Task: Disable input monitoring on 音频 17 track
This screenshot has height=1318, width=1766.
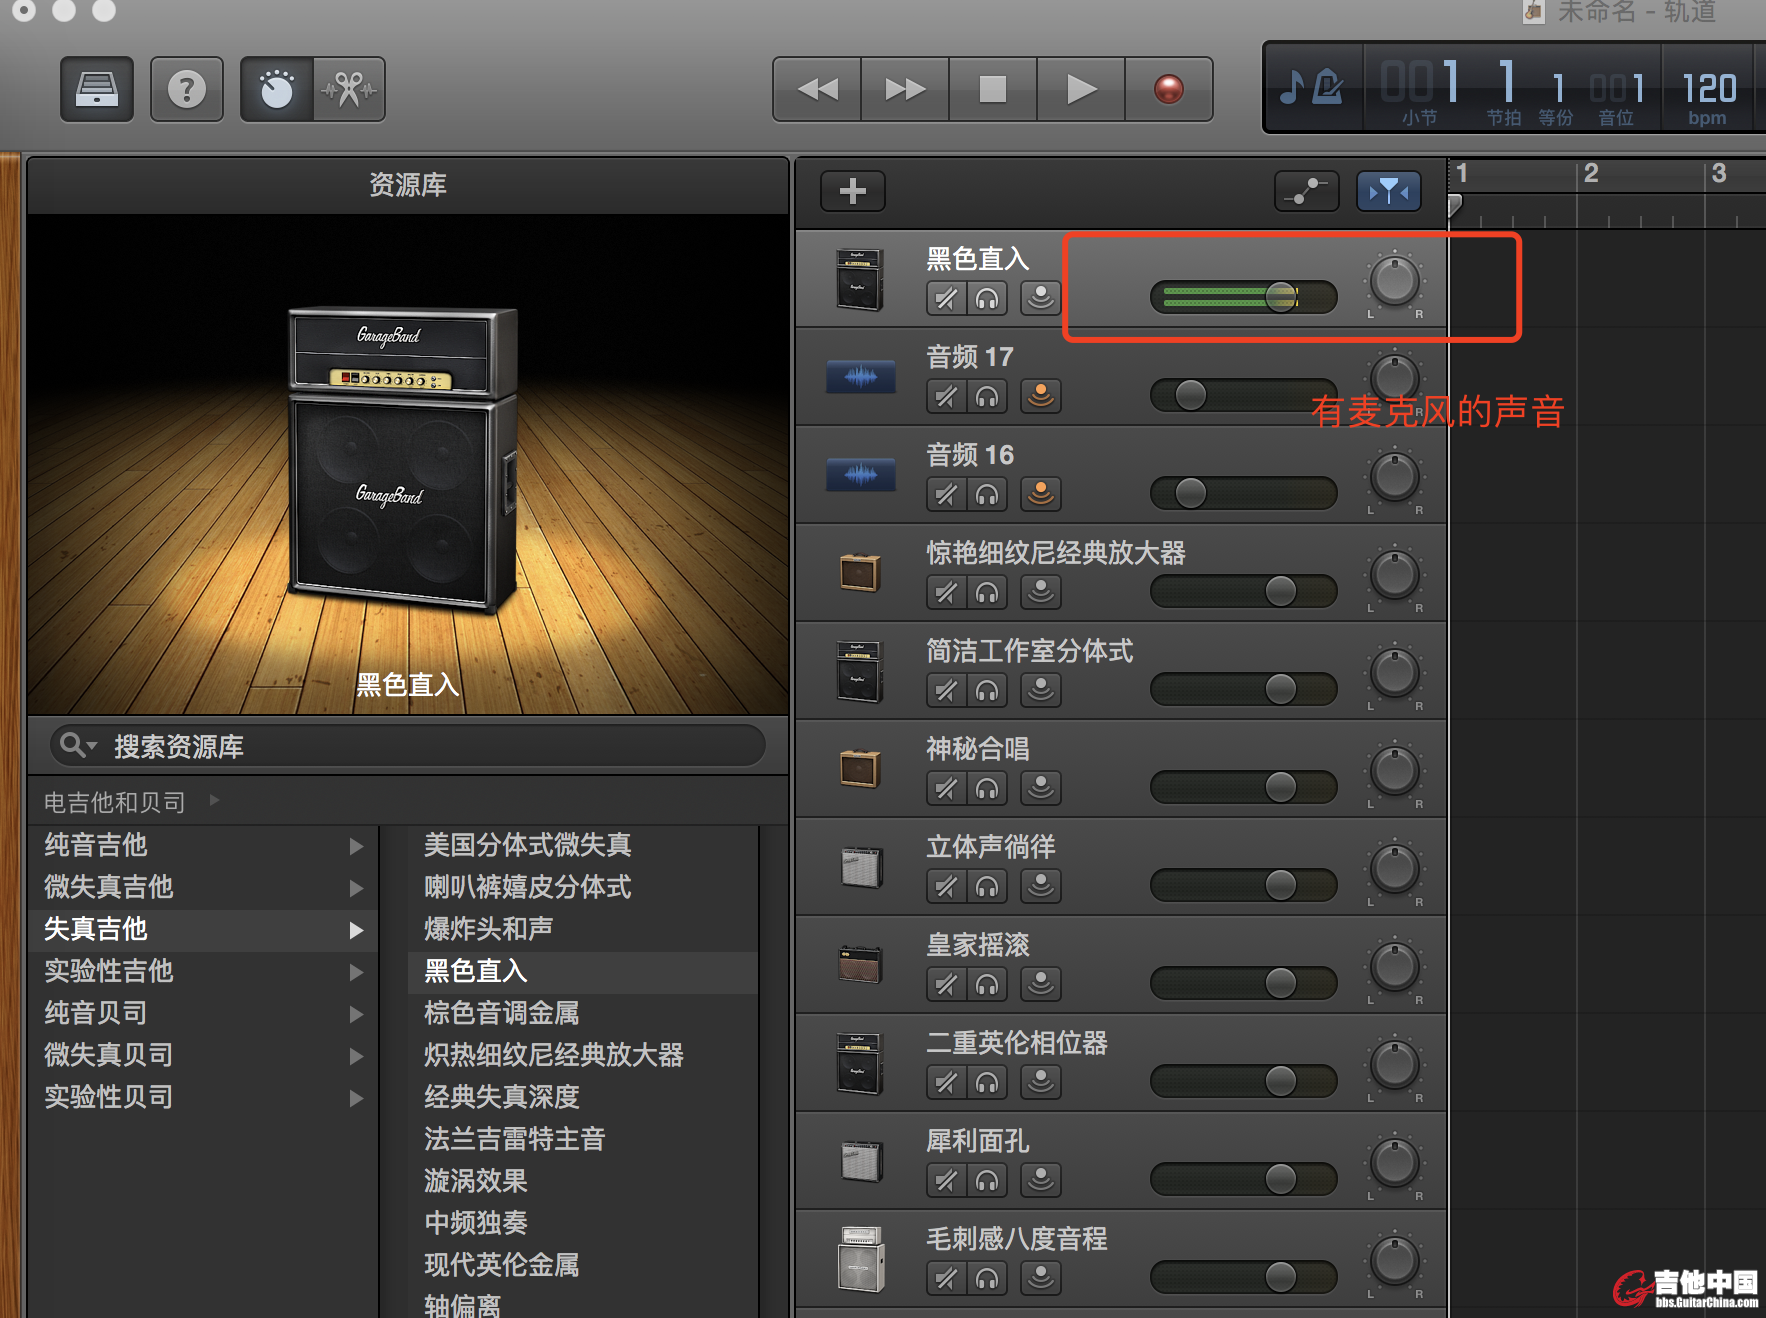Action: pyautogui.click(x=1041, y=396)
